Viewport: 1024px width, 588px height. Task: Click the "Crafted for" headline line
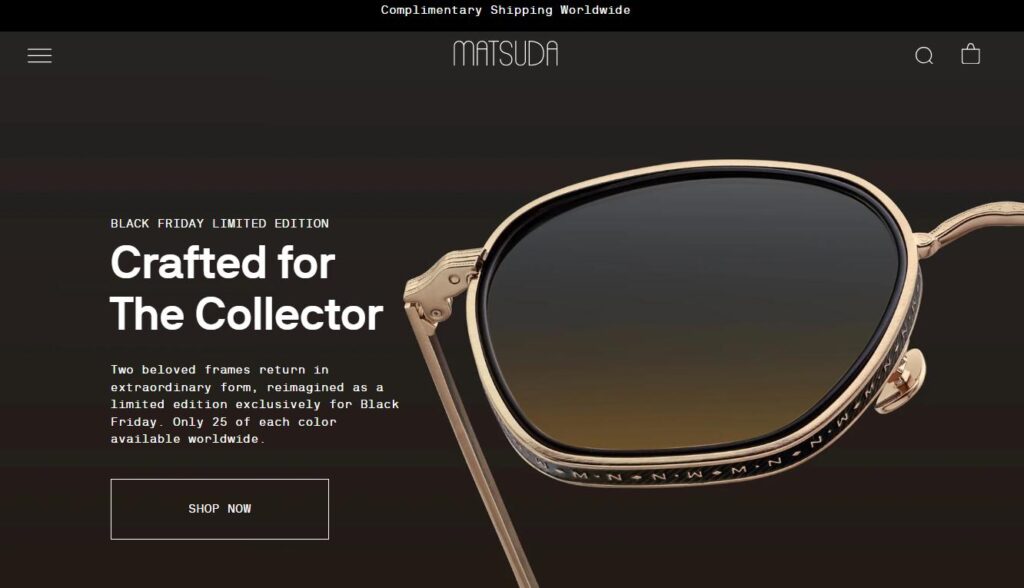[x=223, y=263]
